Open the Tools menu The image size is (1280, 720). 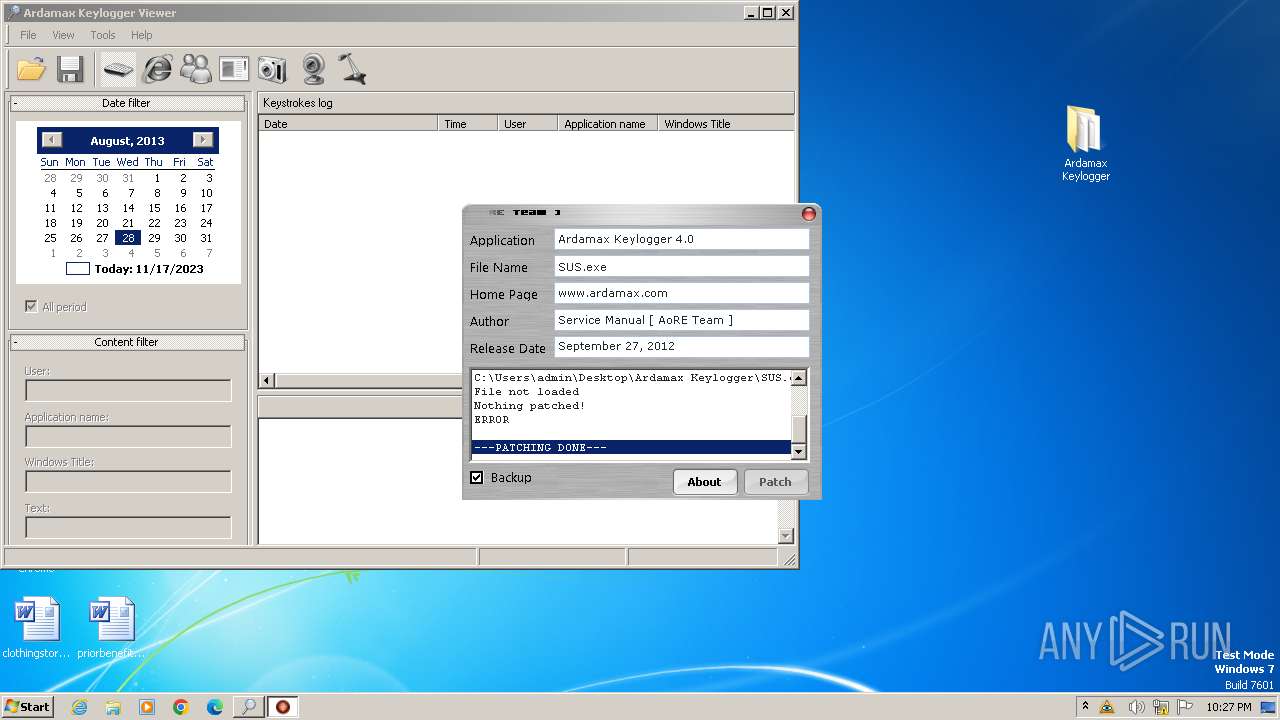click(103, 35)
